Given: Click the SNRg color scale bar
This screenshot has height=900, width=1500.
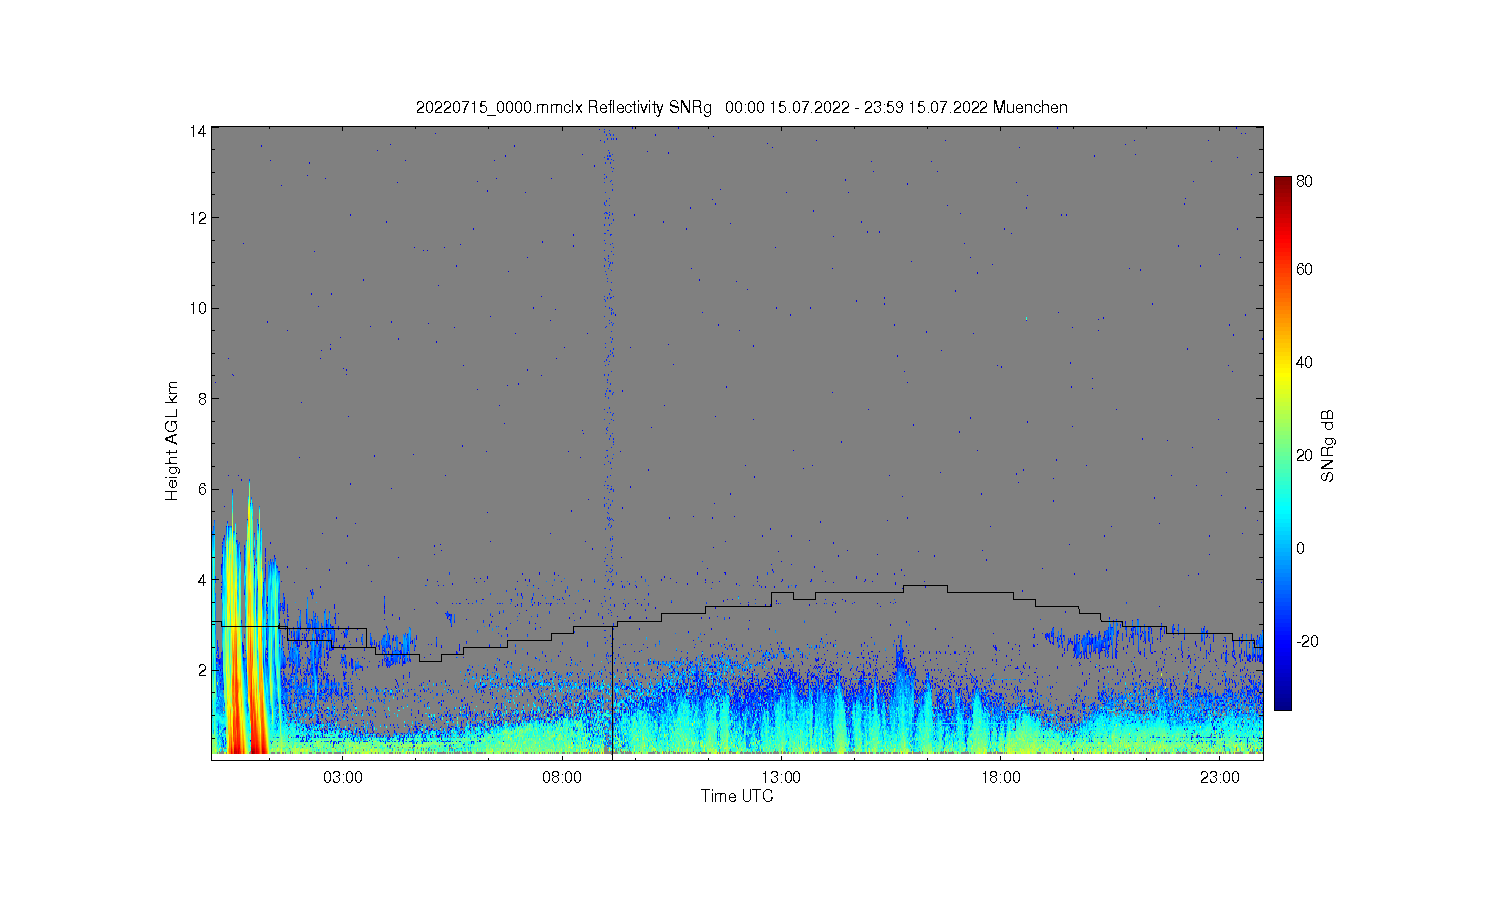Looking at the screenshot, I should 1282,443.
